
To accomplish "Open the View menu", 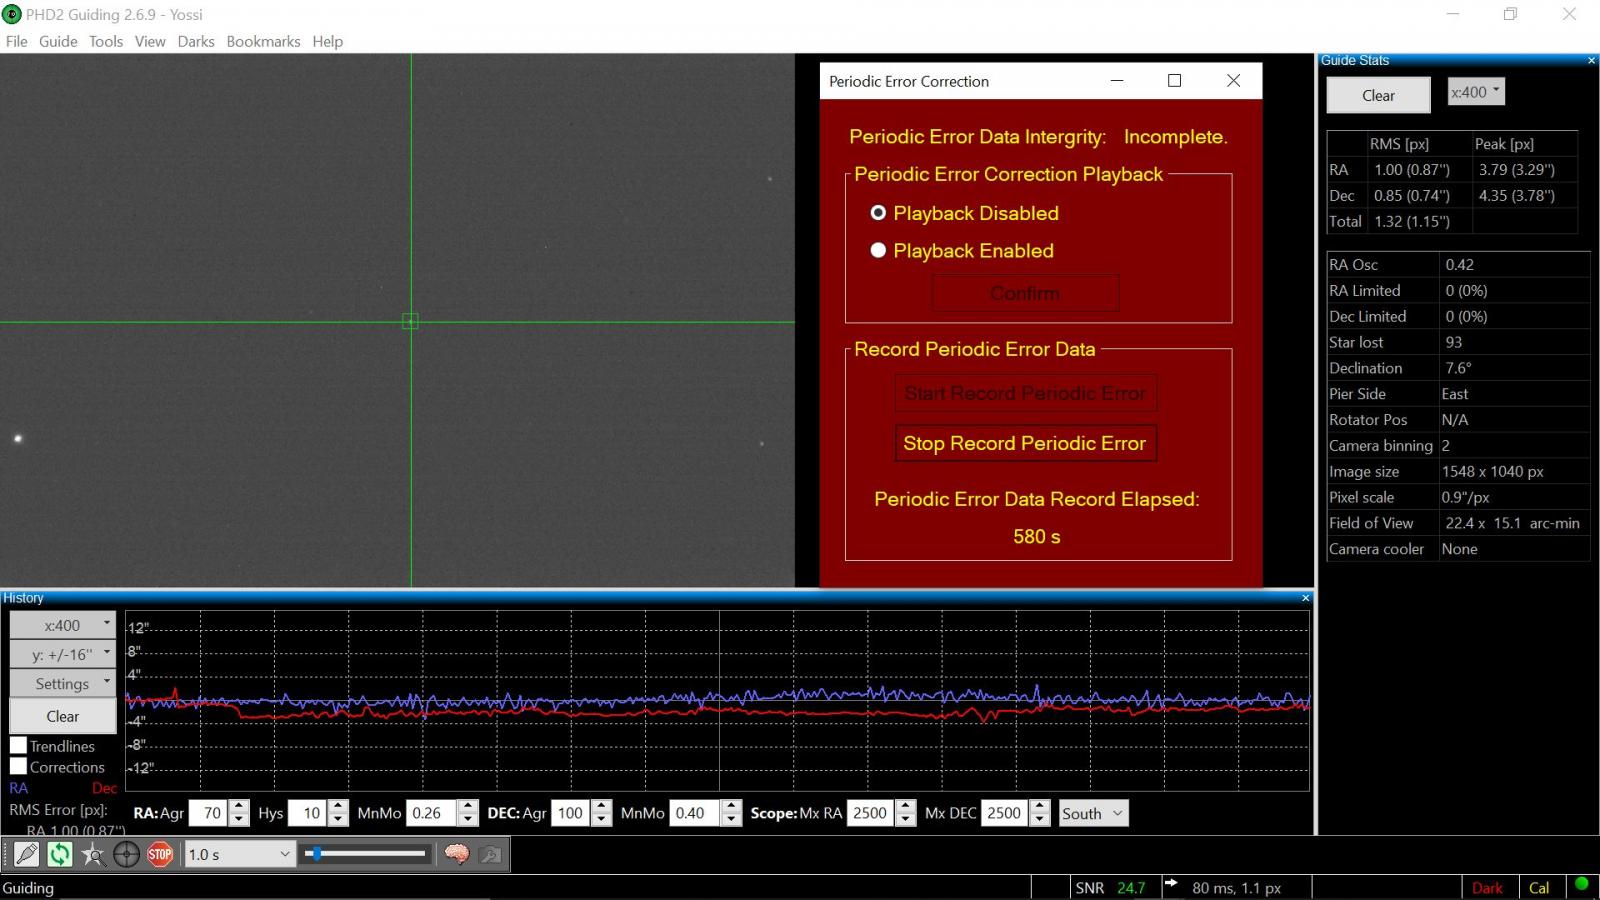I will click(150, 41).
